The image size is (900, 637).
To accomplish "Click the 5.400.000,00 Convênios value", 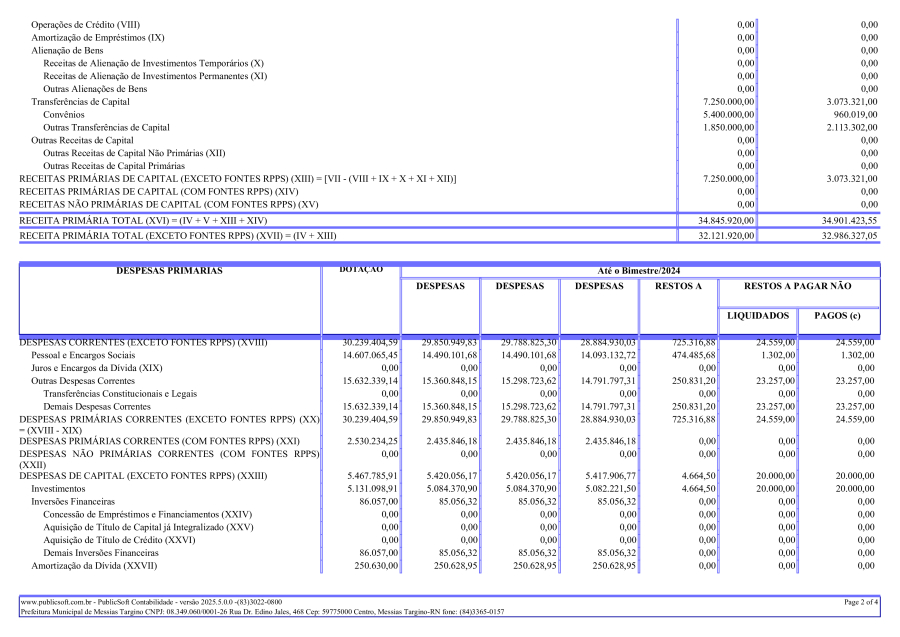I will tap(728, 115).
